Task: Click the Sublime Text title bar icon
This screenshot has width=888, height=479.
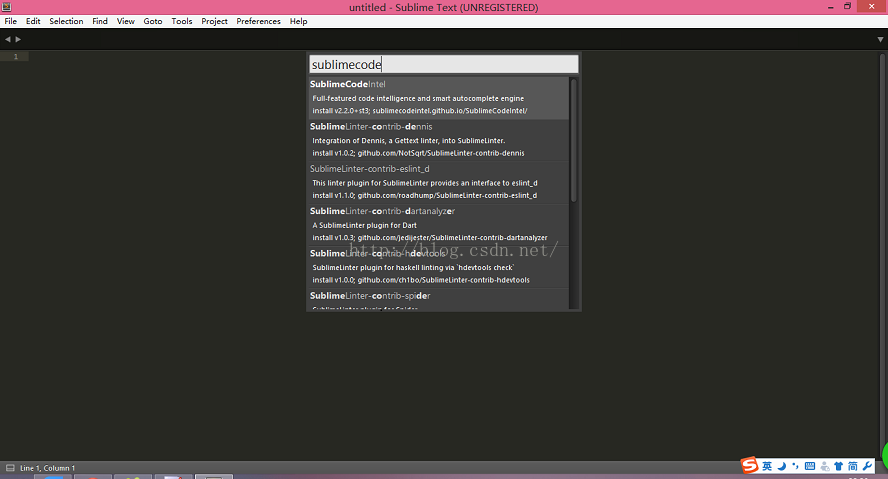Action: click(x=6, y=7)
